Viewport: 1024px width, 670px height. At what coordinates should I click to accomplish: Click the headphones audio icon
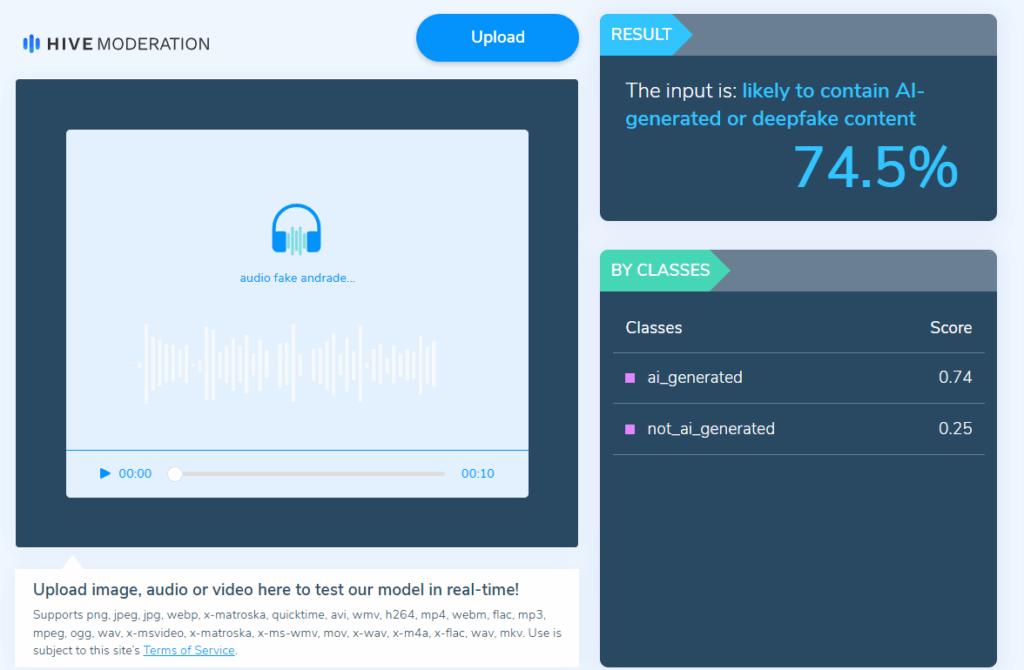pos(296,231)
